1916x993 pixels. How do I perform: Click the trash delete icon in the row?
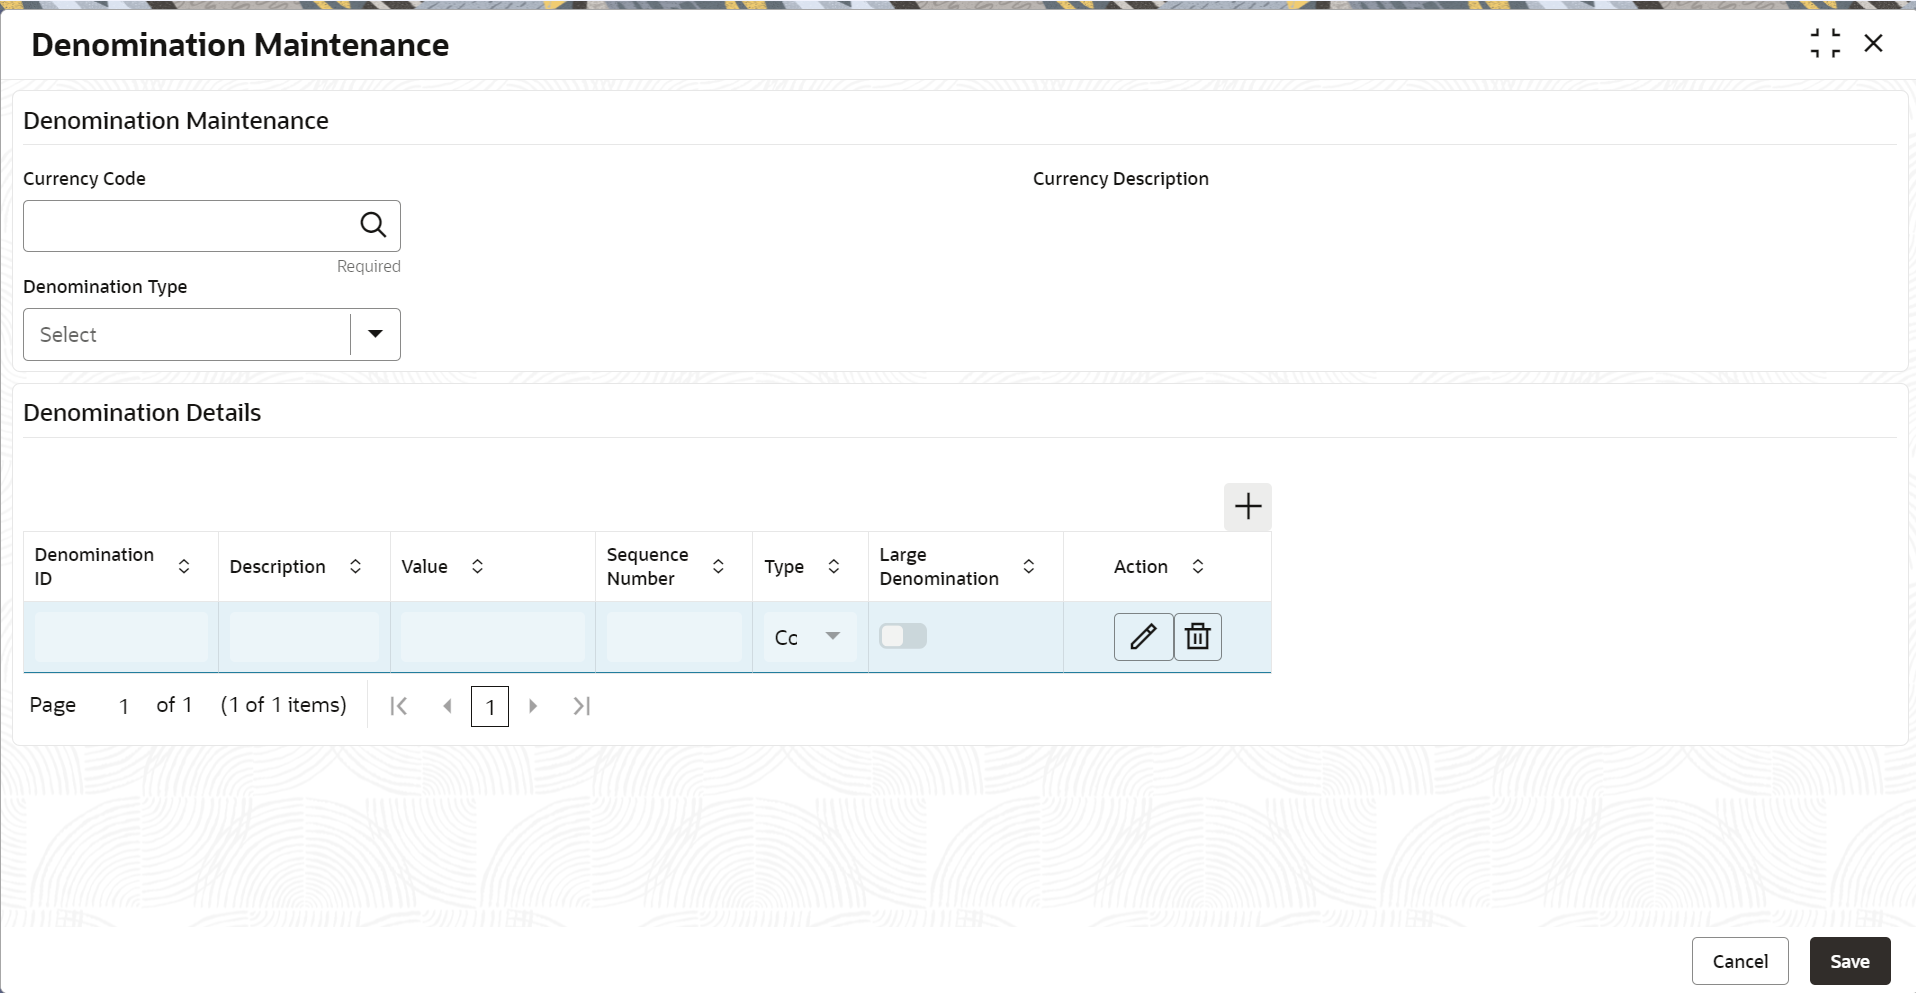[1197, 636]
